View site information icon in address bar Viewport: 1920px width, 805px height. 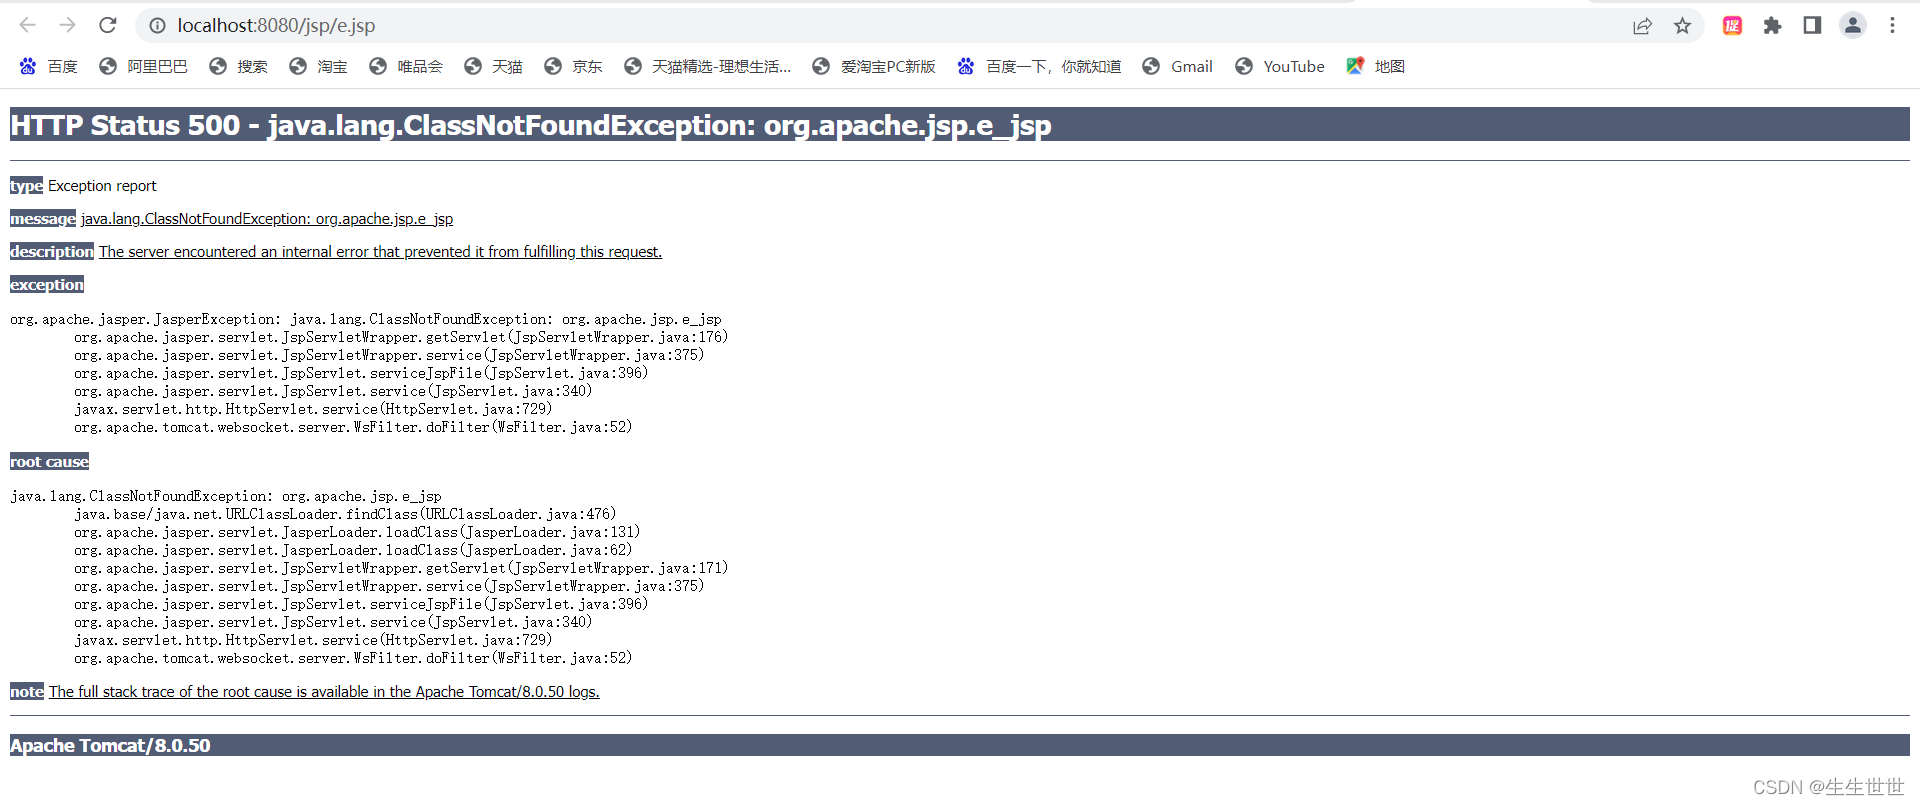coord(157,26)
